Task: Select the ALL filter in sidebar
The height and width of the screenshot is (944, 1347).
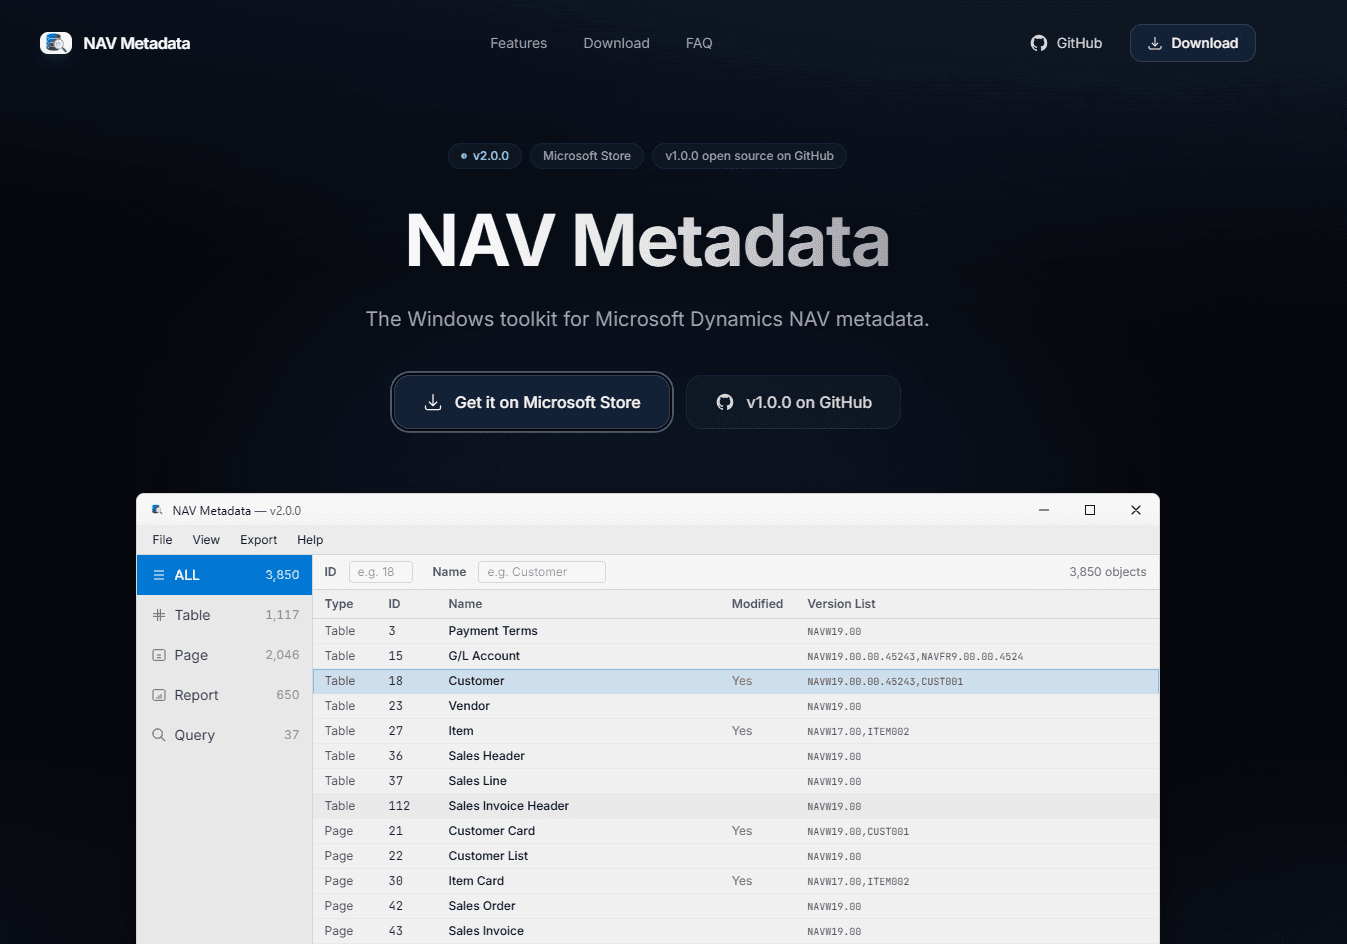Action: coord(224,575)
